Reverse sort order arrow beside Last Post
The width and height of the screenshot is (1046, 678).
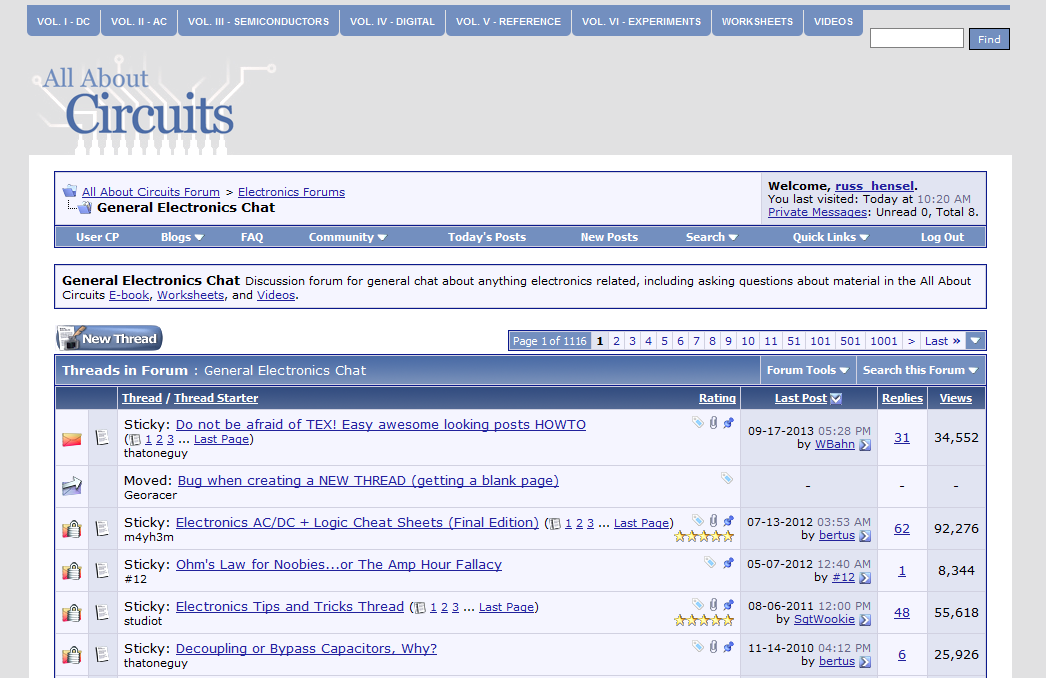pos(836,398)
